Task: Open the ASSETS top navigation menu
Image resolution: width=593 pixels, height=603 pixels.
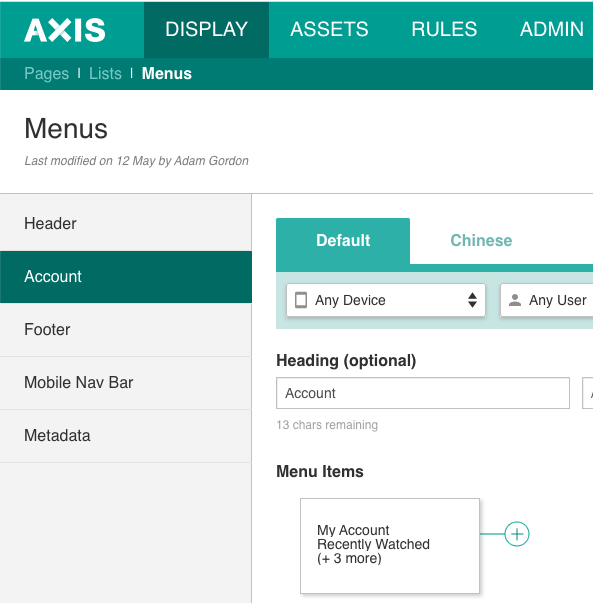Action: [329, 29]
